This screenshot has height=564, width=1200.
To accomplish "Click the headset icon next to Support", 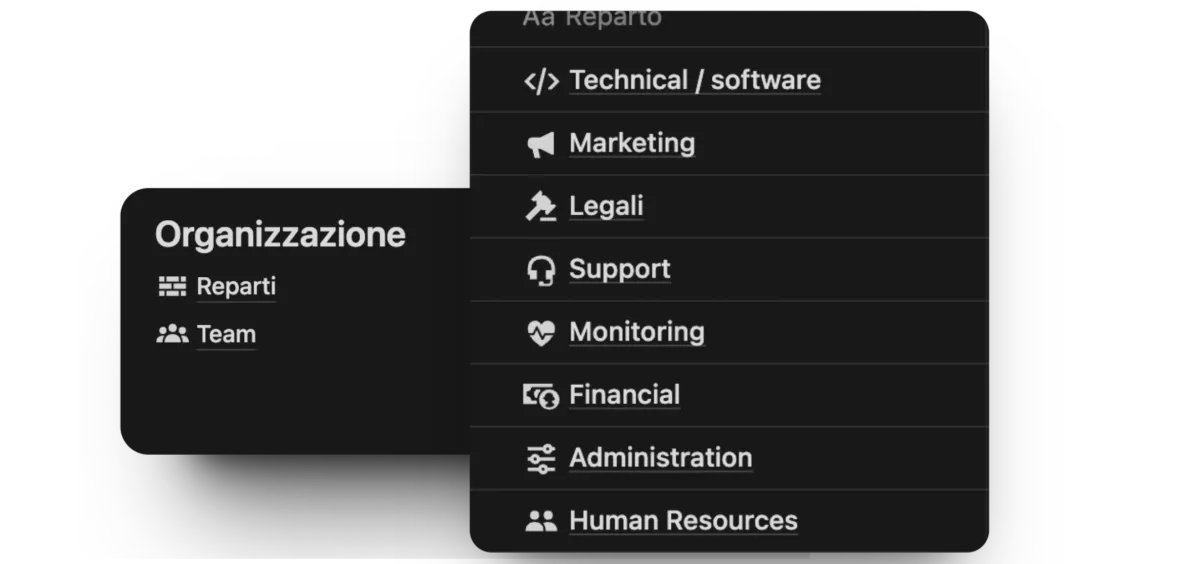I will [541, 270].
